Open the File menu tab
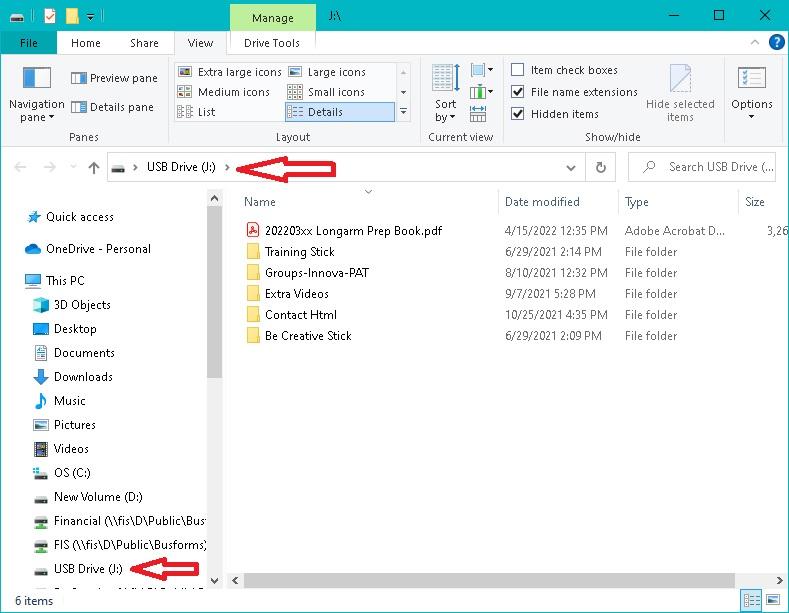Image resolution: width=789 pixels, height=613 pixels. click(28, 43)
